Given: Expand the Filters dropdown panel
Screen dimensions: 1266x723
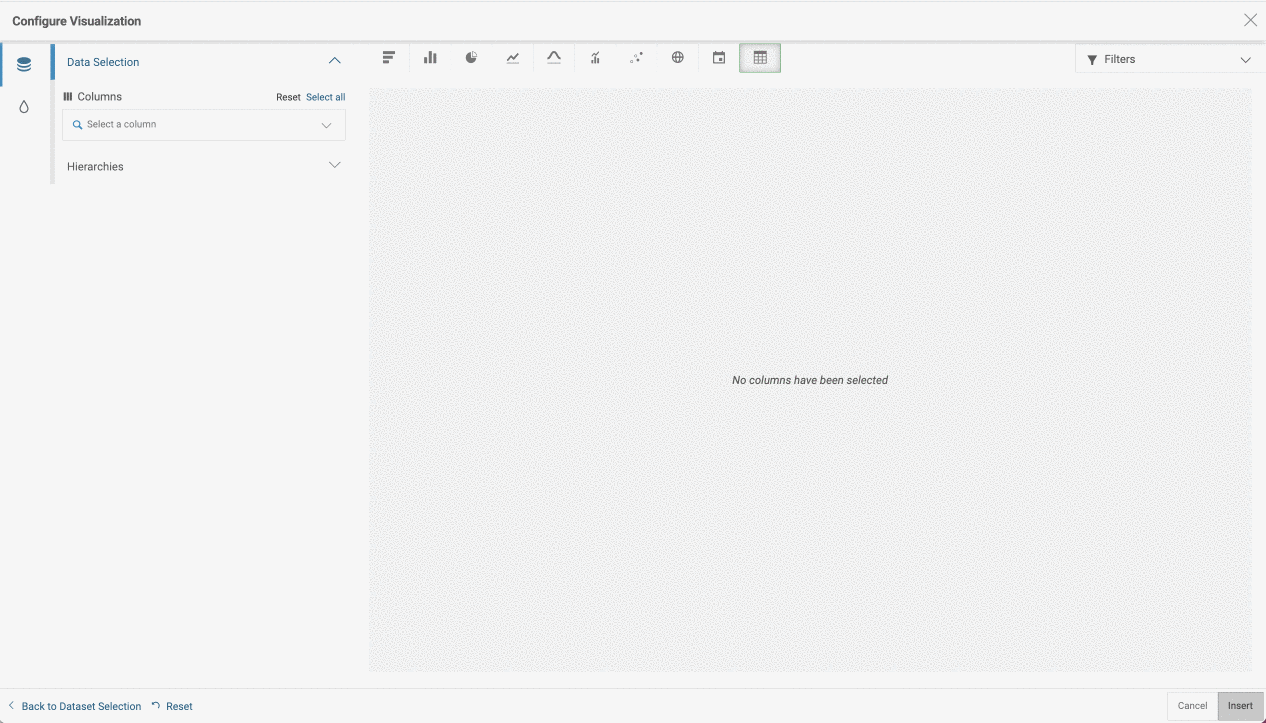Looking at the screenshot, I should click(1170, 59).
